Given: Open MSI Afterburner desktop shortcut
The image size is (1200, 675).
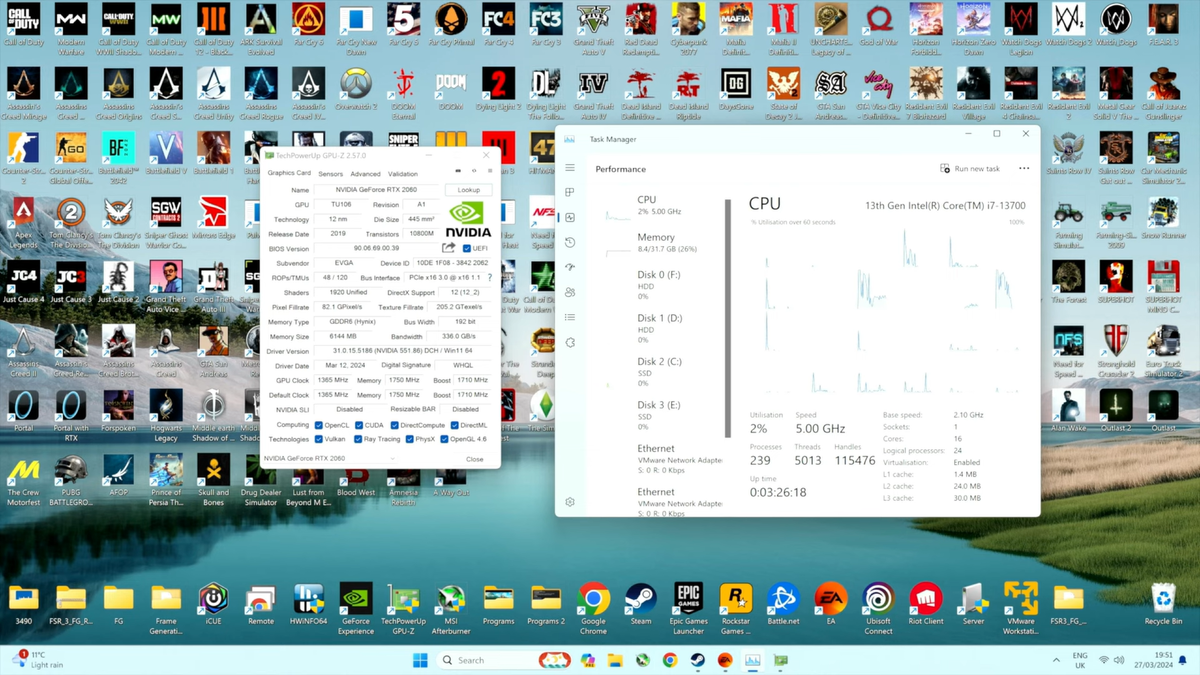Looking at the screenshot, I should tap(451, 609).
